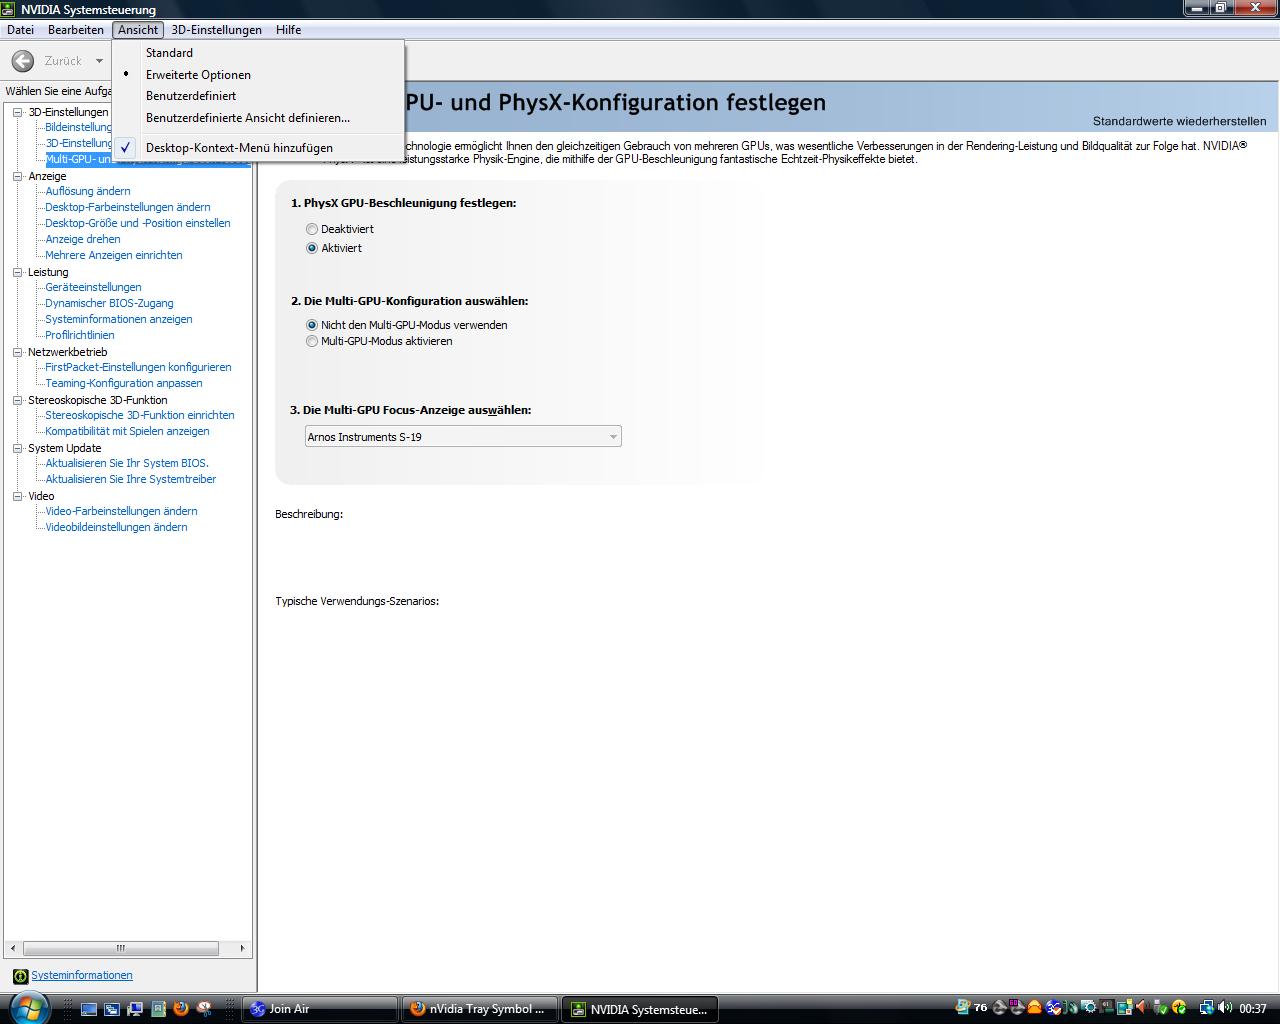Select Aktiviert for PhysX acceleration
The image size is (1280, 1024).
(x=312, y=248)
